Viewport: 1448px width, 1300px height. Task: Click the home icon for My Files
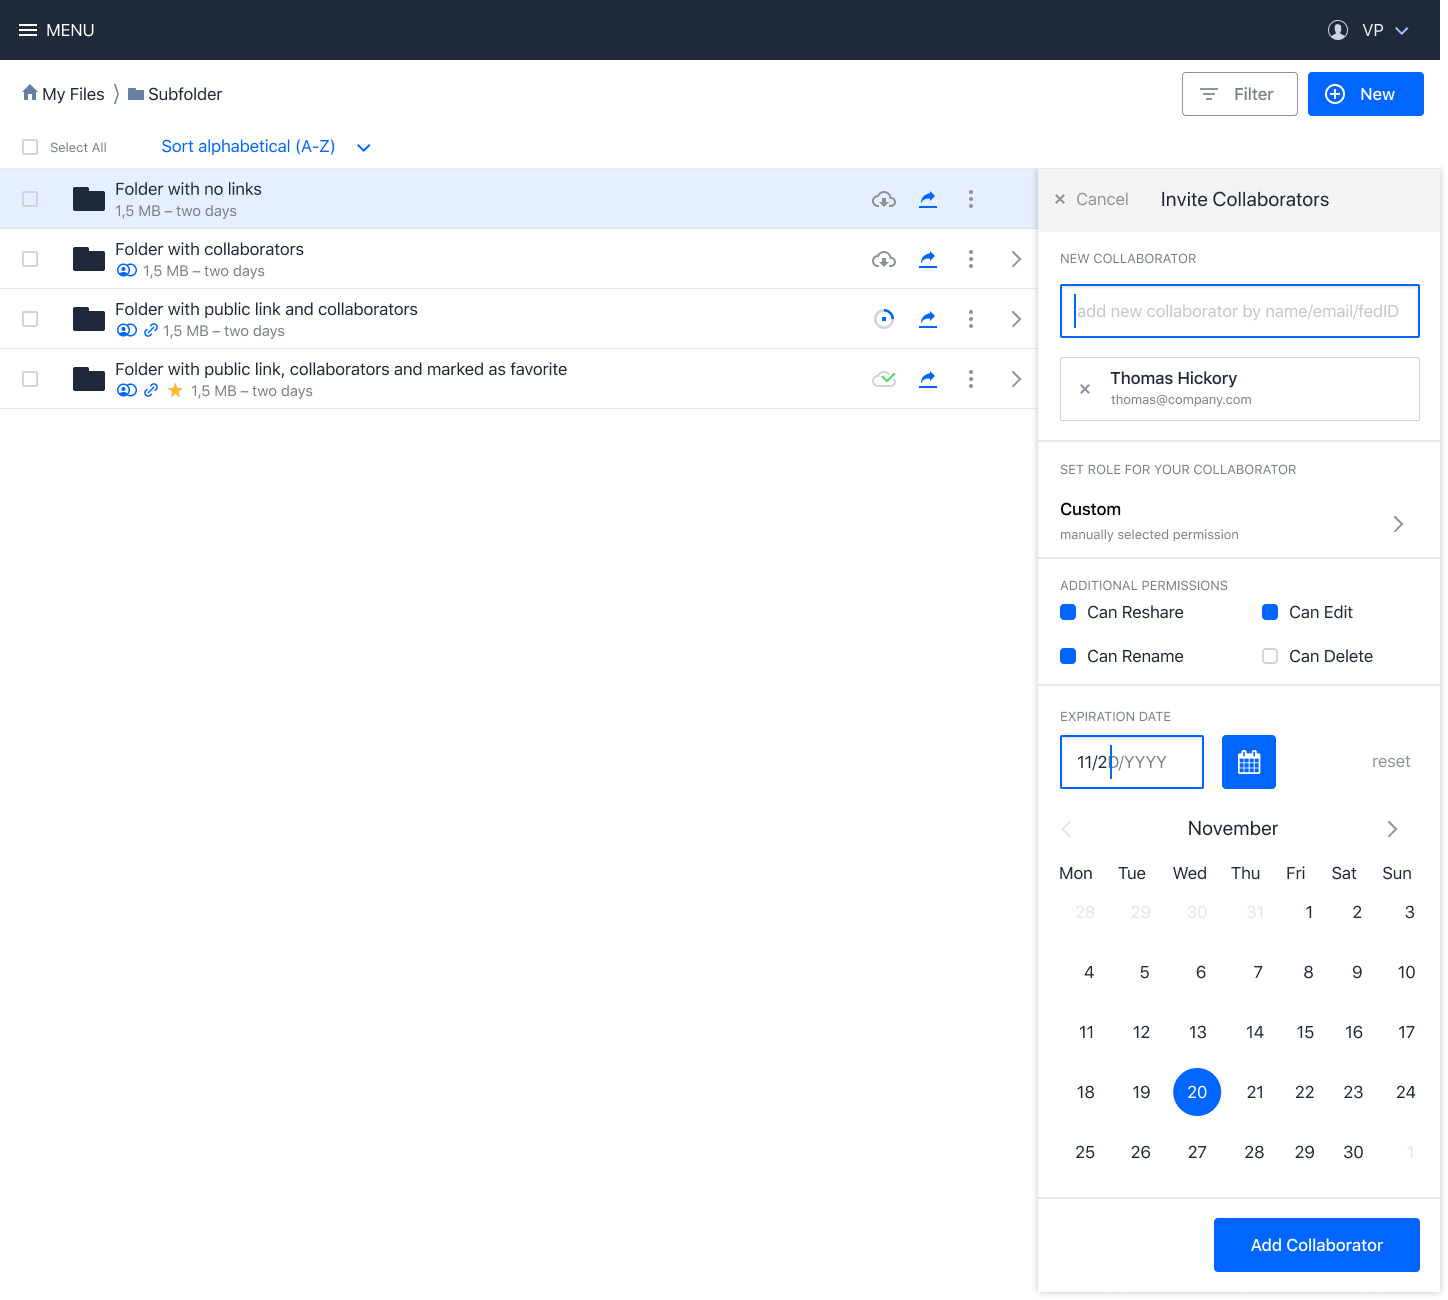(x=30, y=93)
